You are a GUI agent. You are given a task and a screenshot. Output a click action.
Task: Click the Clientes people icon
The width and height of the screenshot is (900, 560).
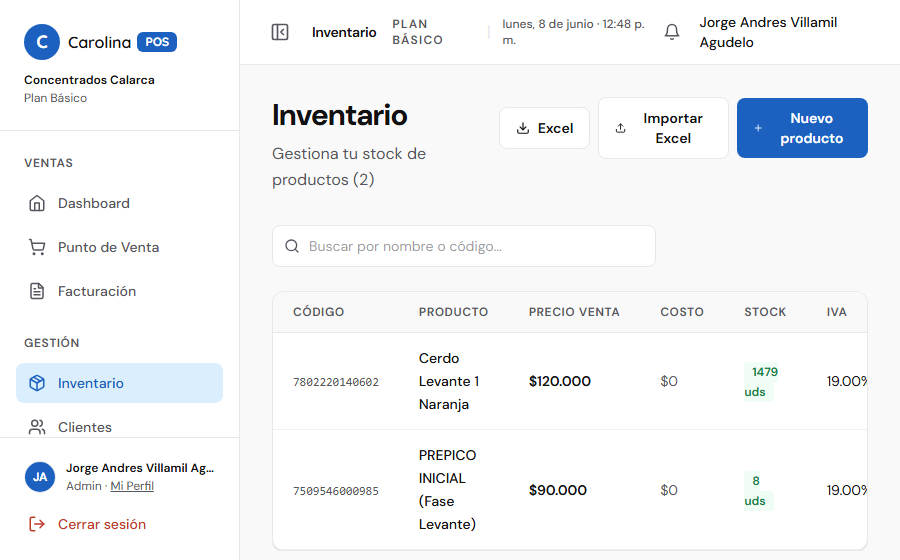(x=37, y=427)
